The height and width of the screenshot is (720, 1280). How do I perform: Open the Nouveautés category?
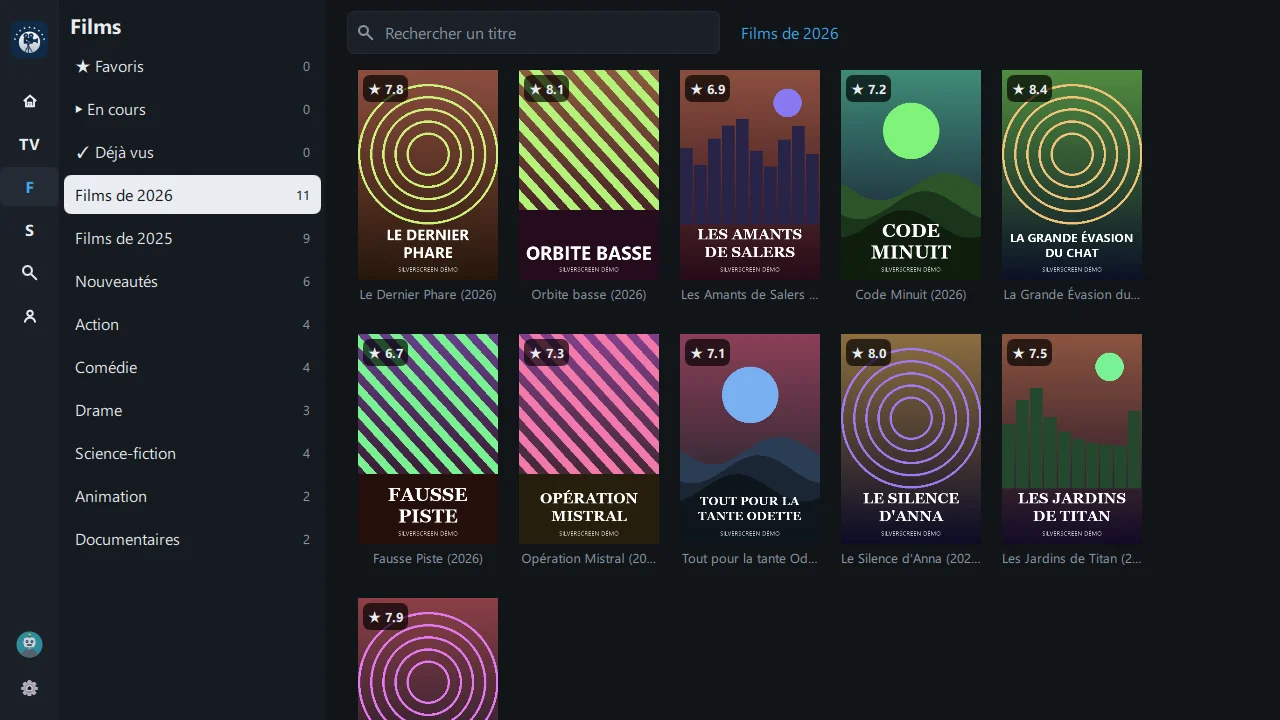192,282
